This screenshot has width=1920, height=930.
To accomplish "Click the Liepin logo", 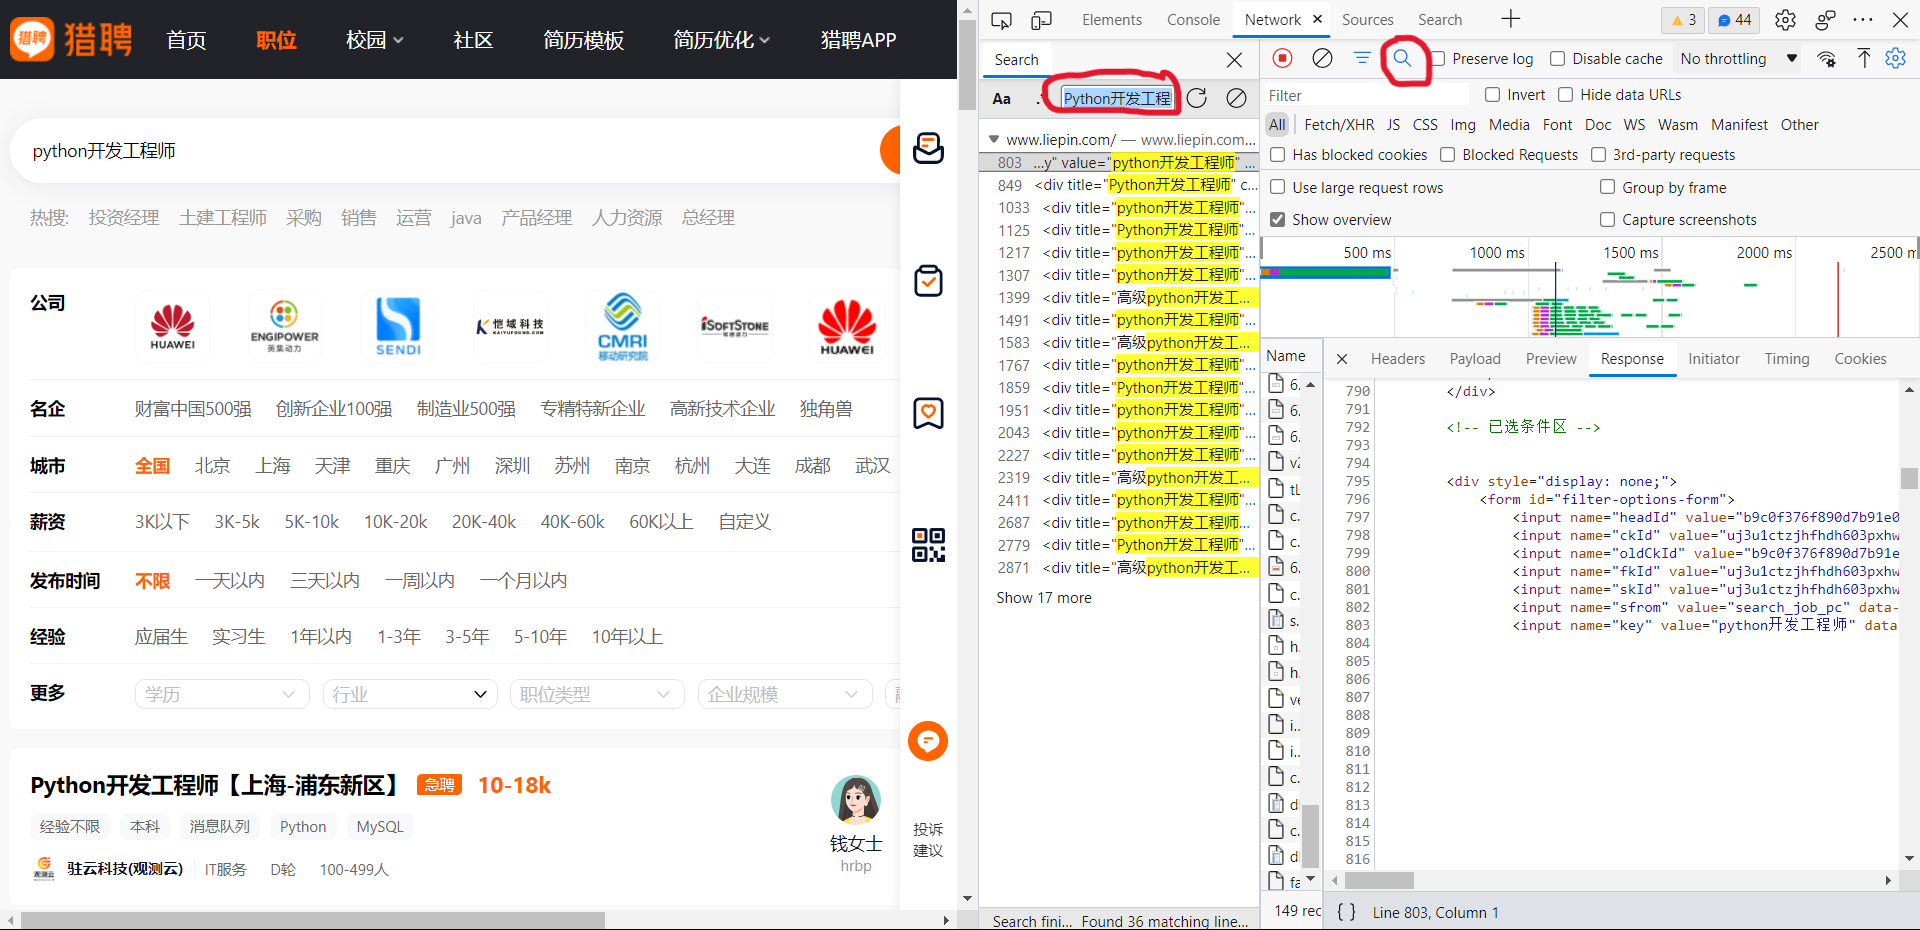I will [72, 39].
